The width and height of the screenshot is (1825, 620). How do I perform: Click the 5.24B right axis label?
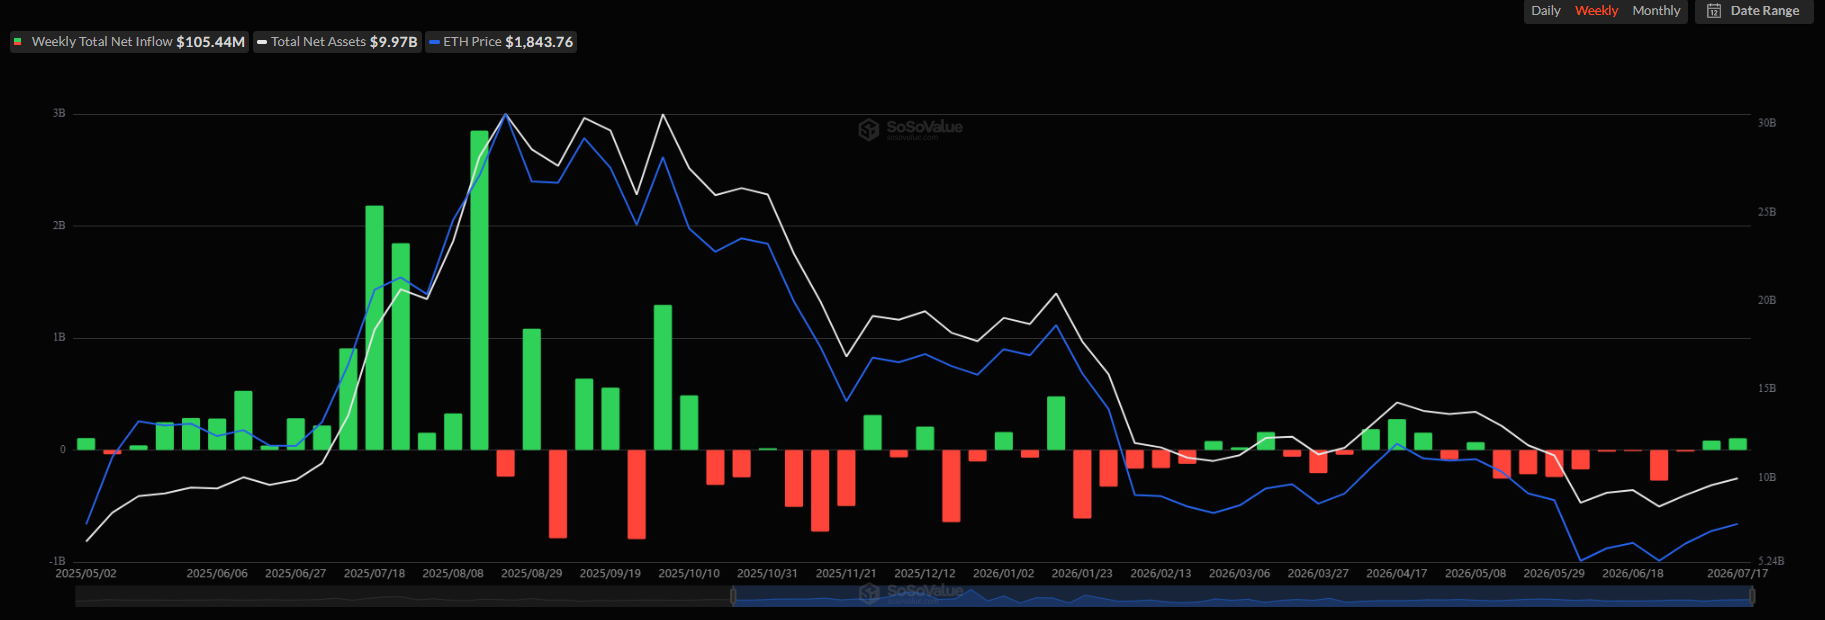pyautogui.click(x=1771, y=561)
